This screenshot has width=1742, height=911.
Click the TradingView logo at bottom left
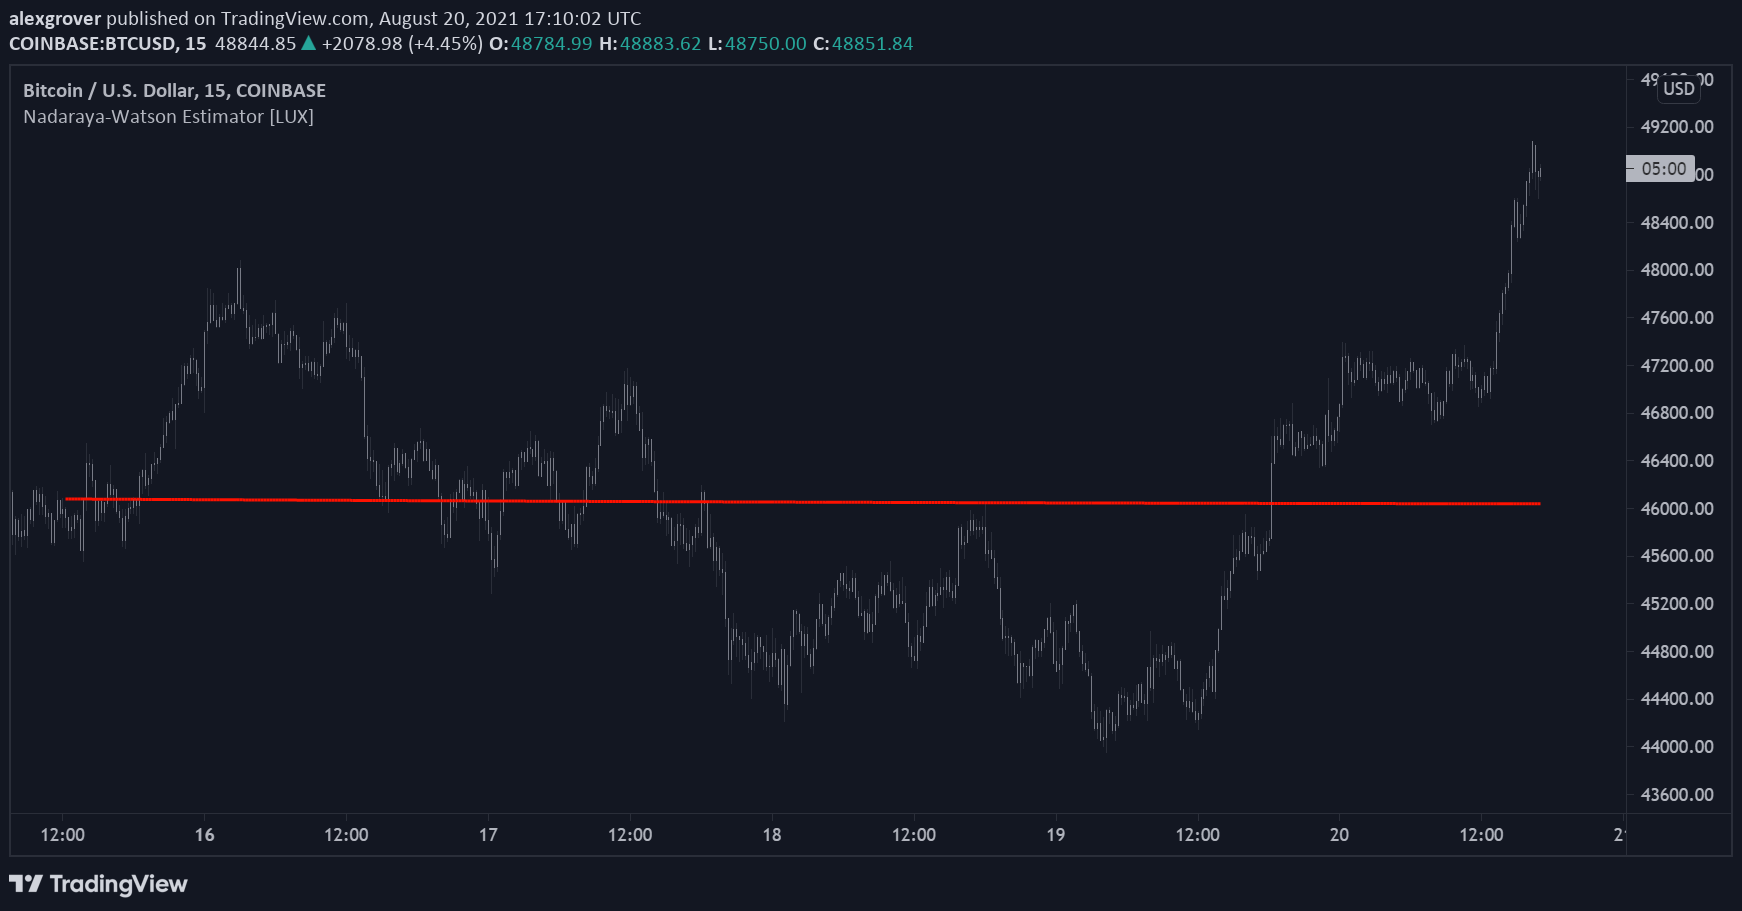click(x=98, y=884)
